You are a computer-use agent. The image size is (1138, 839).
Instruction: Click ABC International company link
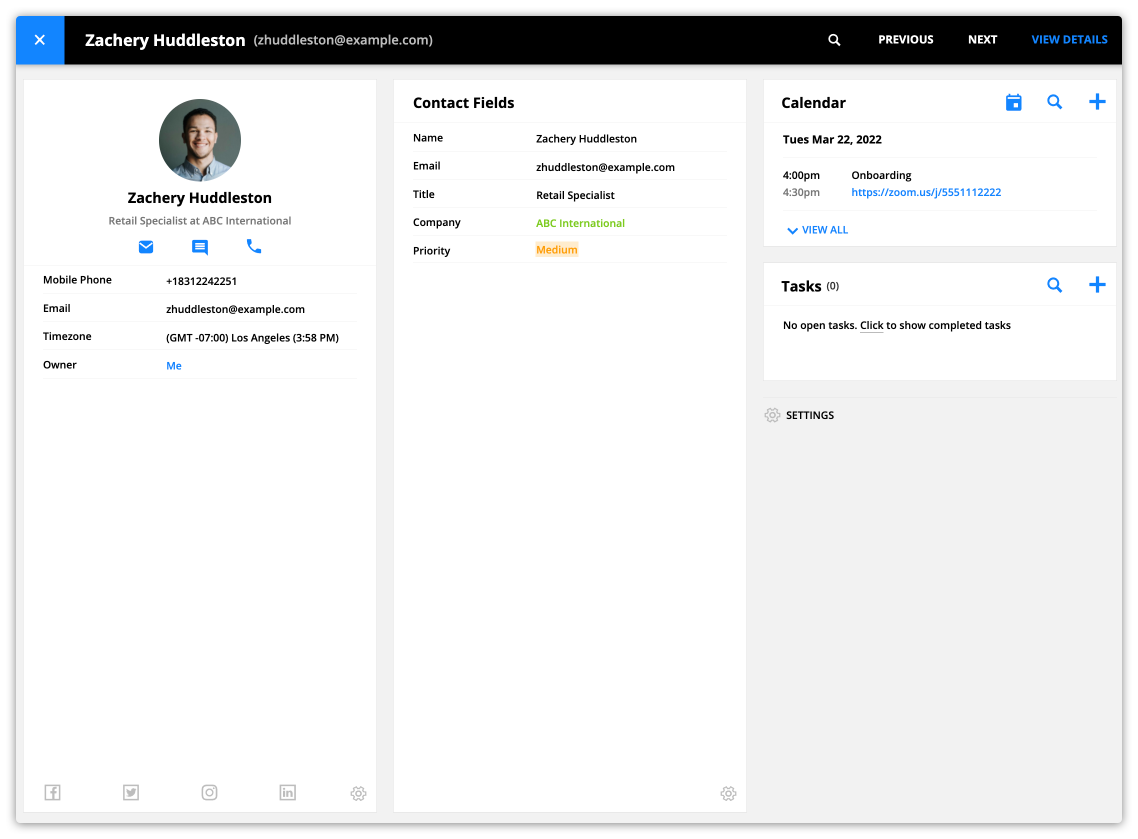click(580, 223)
